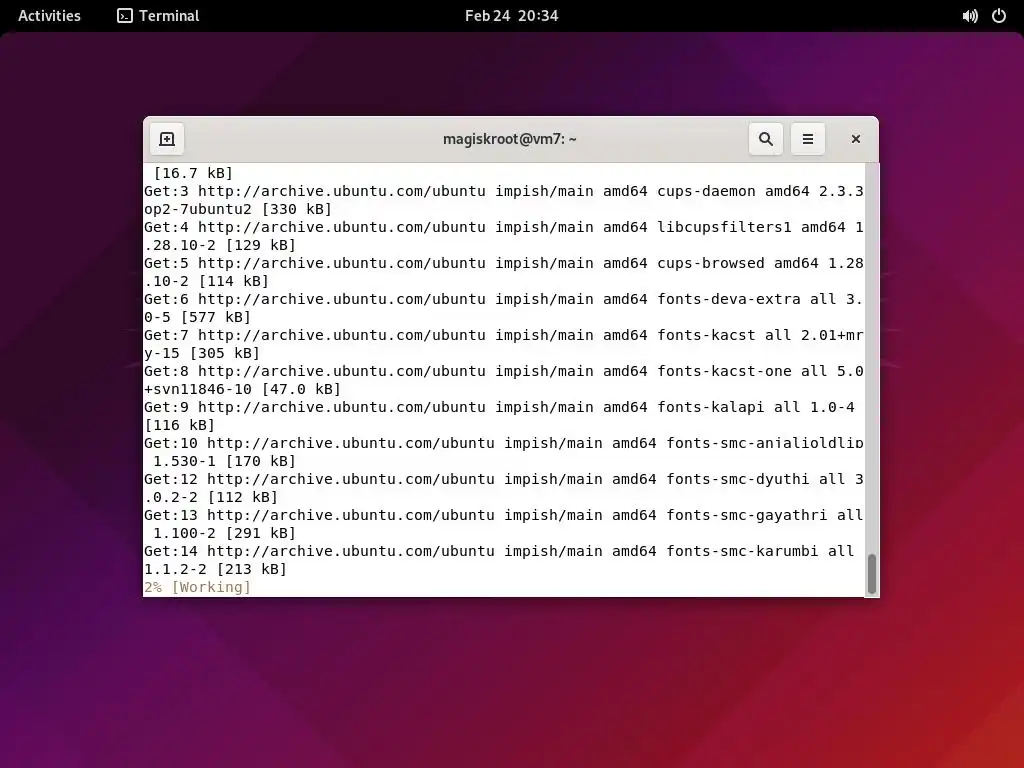1024x768 pixels.
Task: Open the power system menu icon
Action: [999, 16]
